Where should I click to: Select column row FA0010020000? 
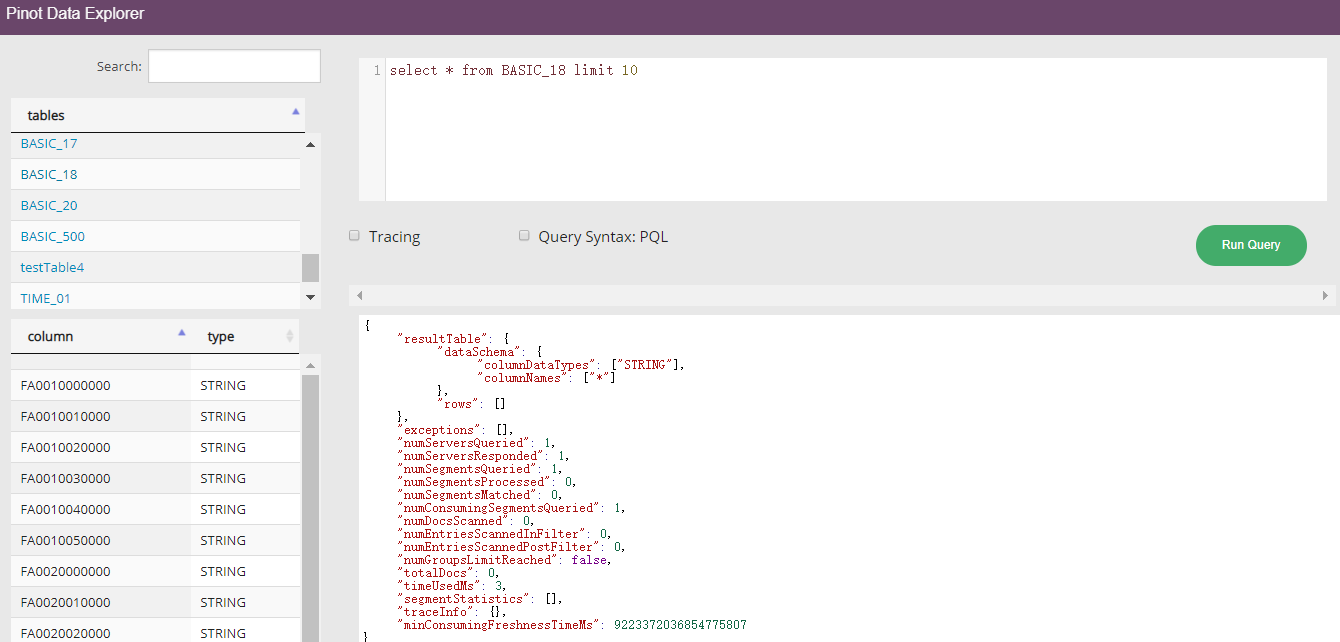(155, 447)
